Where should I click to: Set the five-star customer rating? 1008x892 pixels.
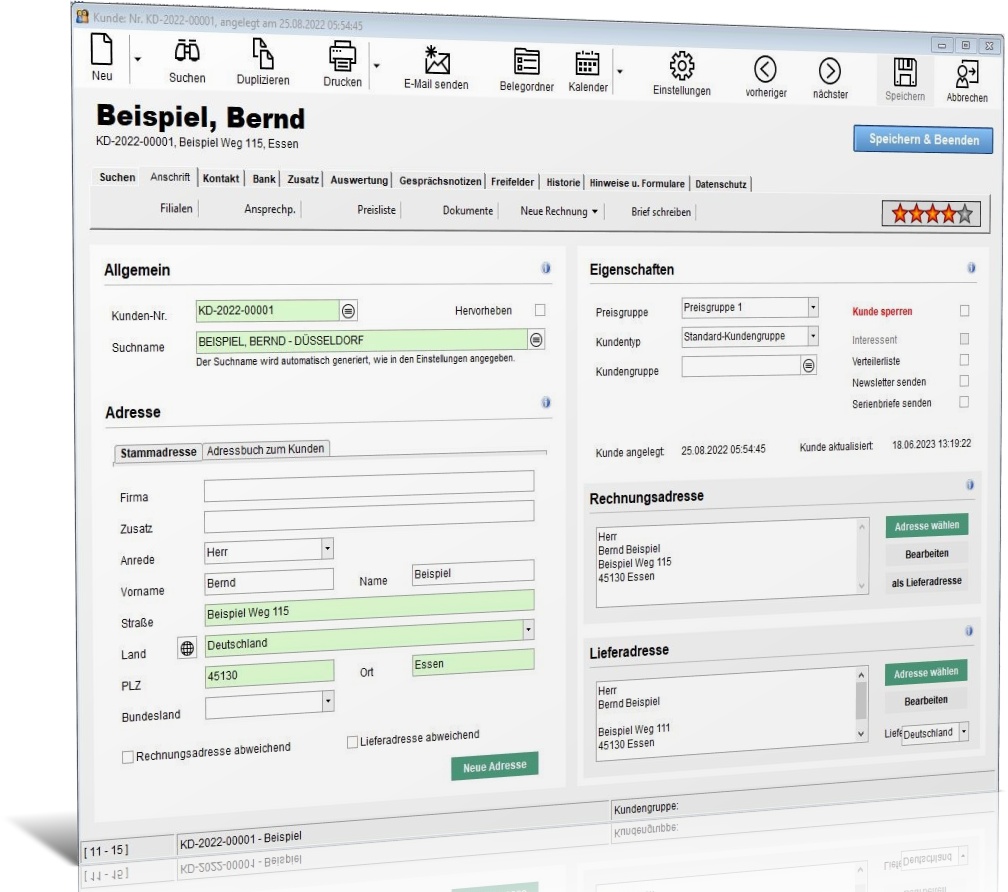click(x=964, y=214)
